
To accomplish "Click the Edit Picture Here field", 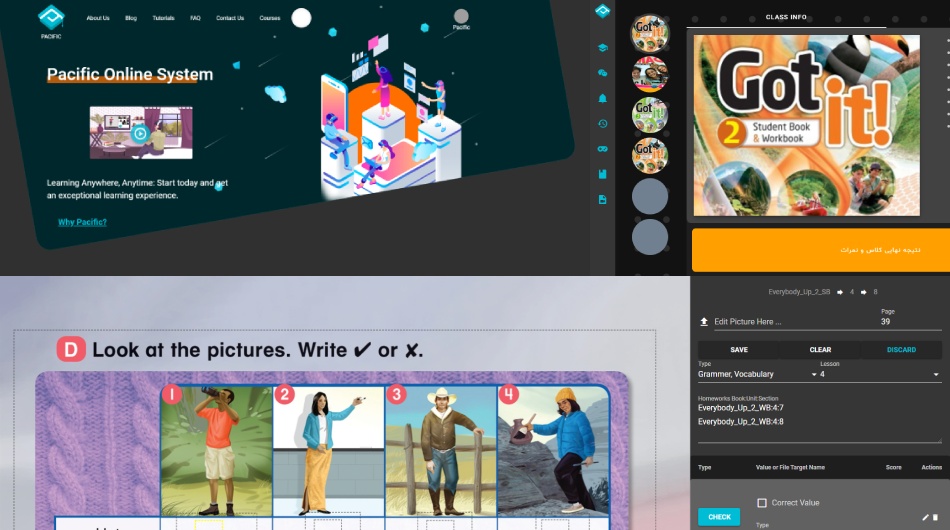I will [x=794, y=322].
